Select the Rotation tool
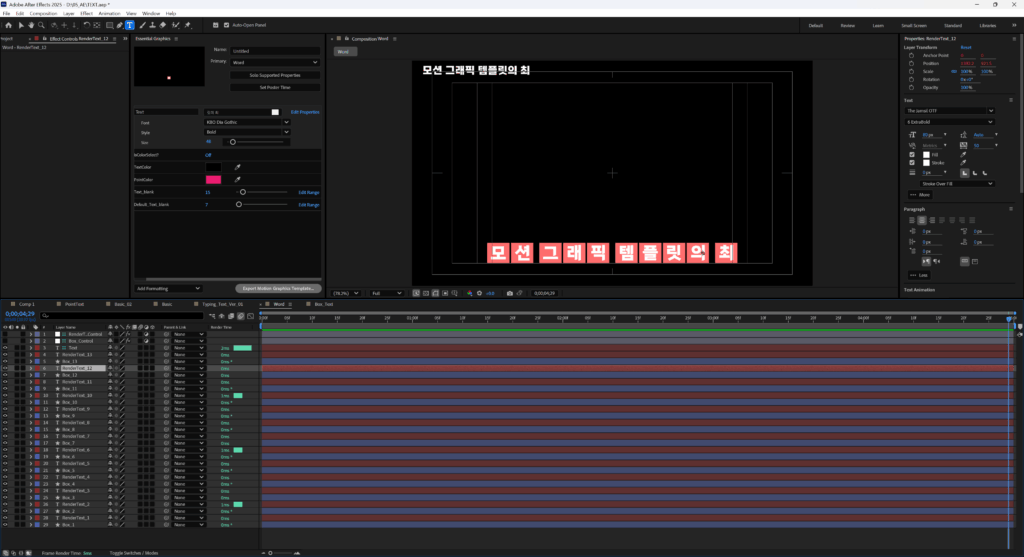The image size is (1024, 557). point(86,25)
